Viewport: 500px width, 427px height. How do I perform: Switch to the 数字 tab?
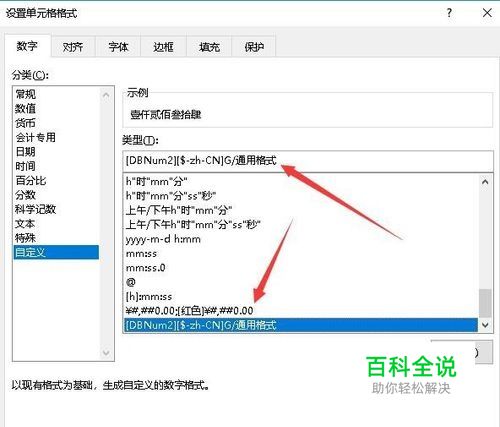[27, 46]
